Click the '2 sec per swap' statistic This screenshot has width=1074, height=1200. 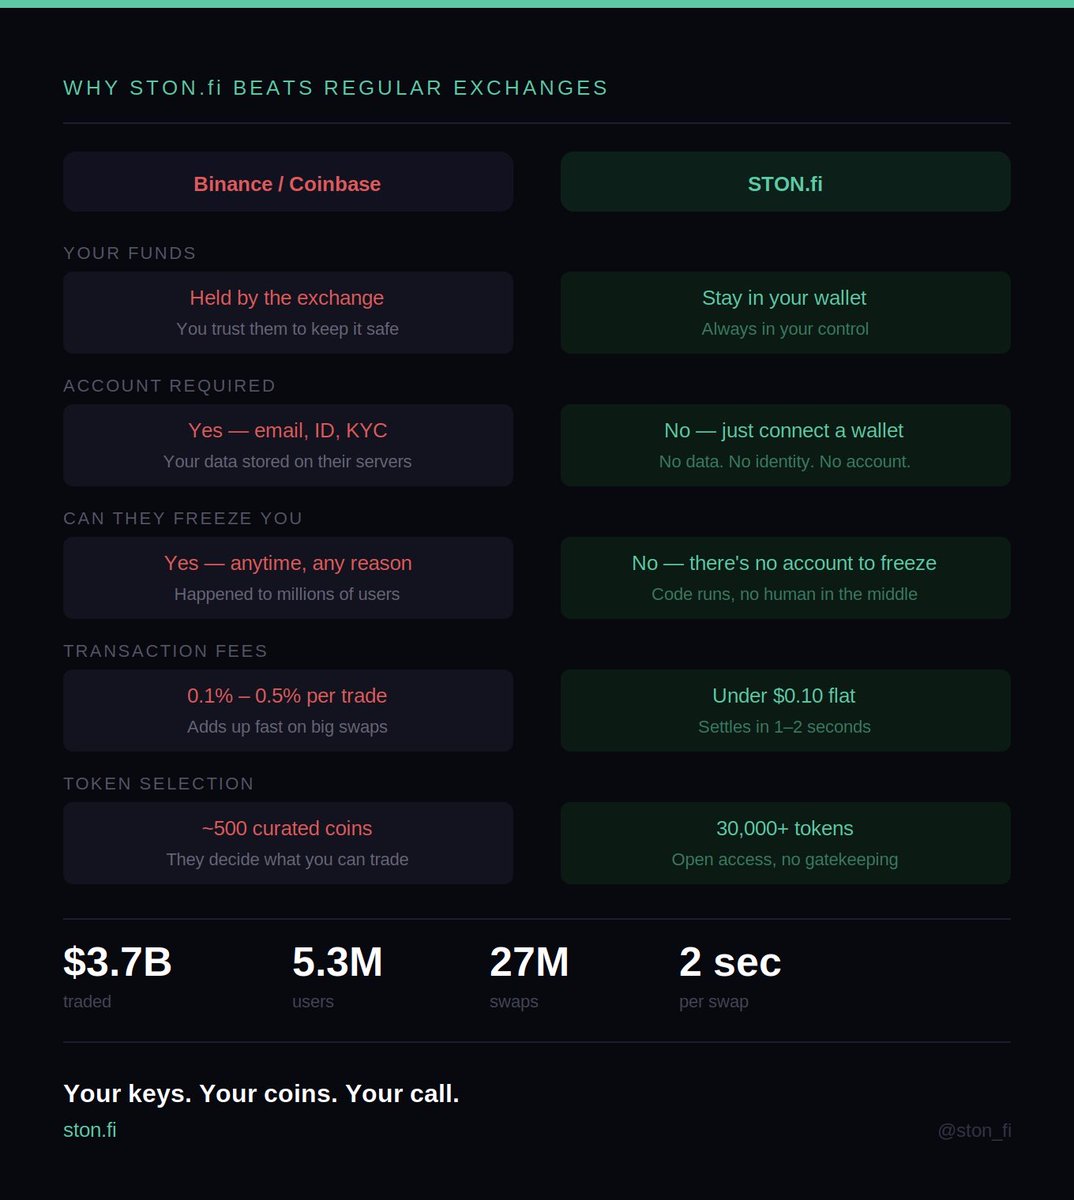(730, 976)
